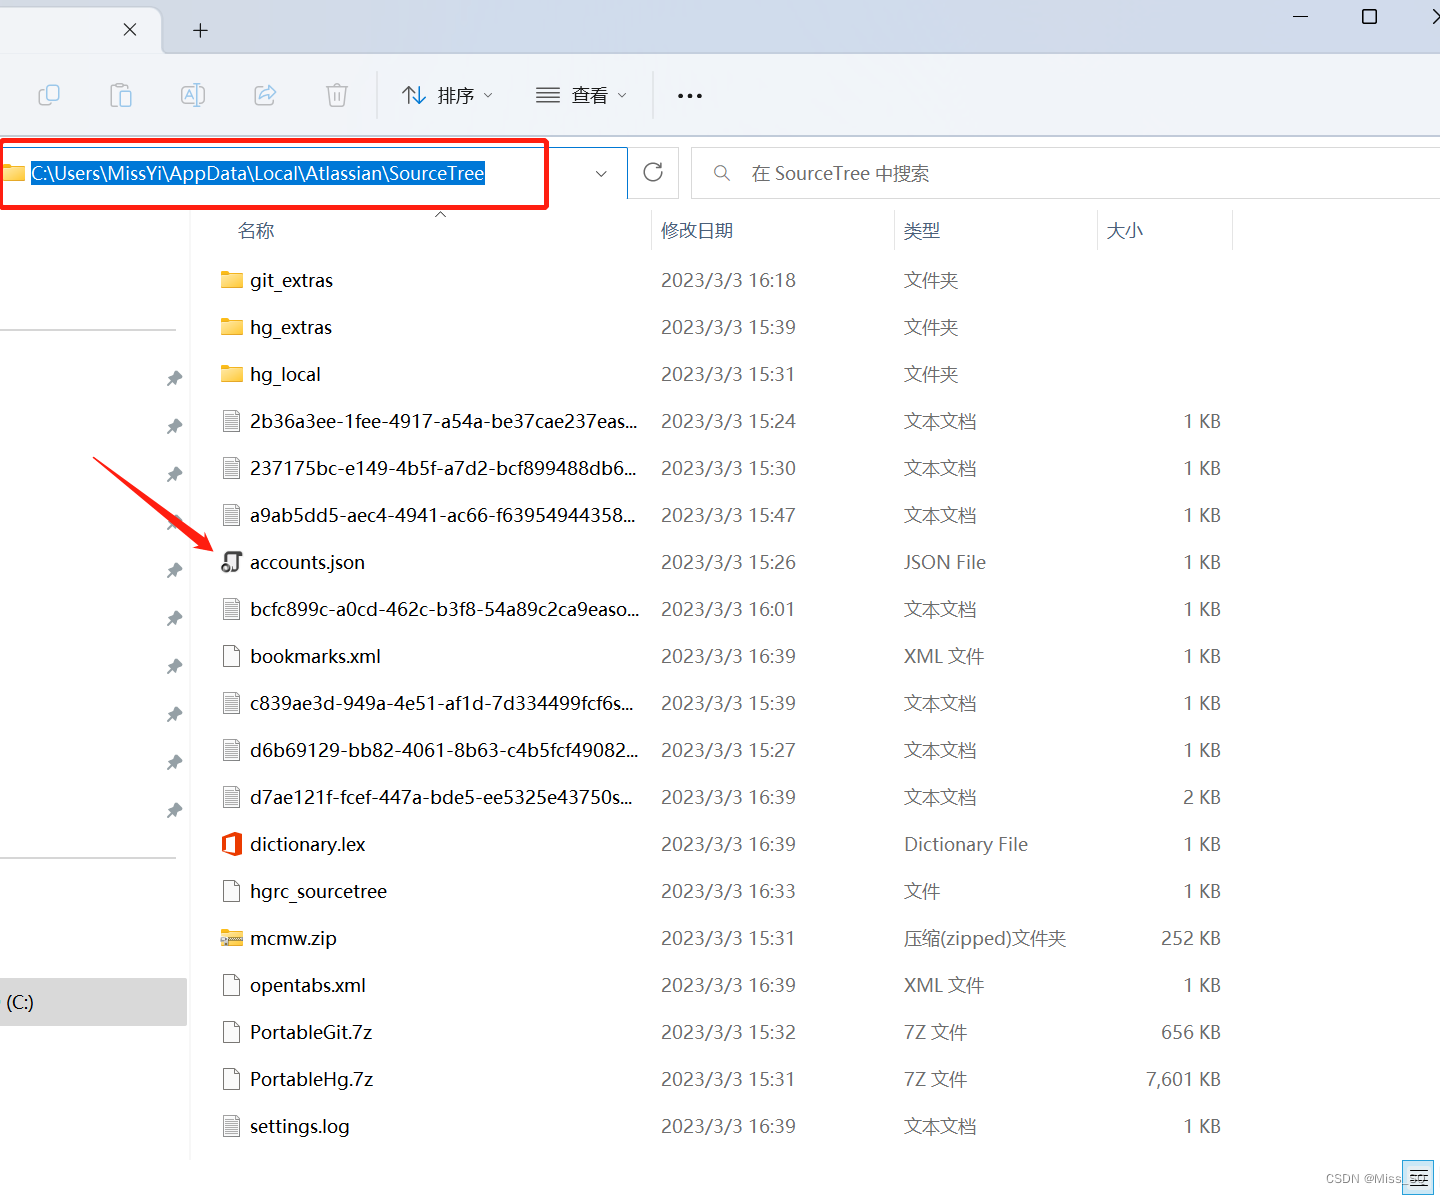Screen dimensions: 1440x1195
Task: Open the git_extras folder
Action: pyautogui.click(x=291, y=280)
